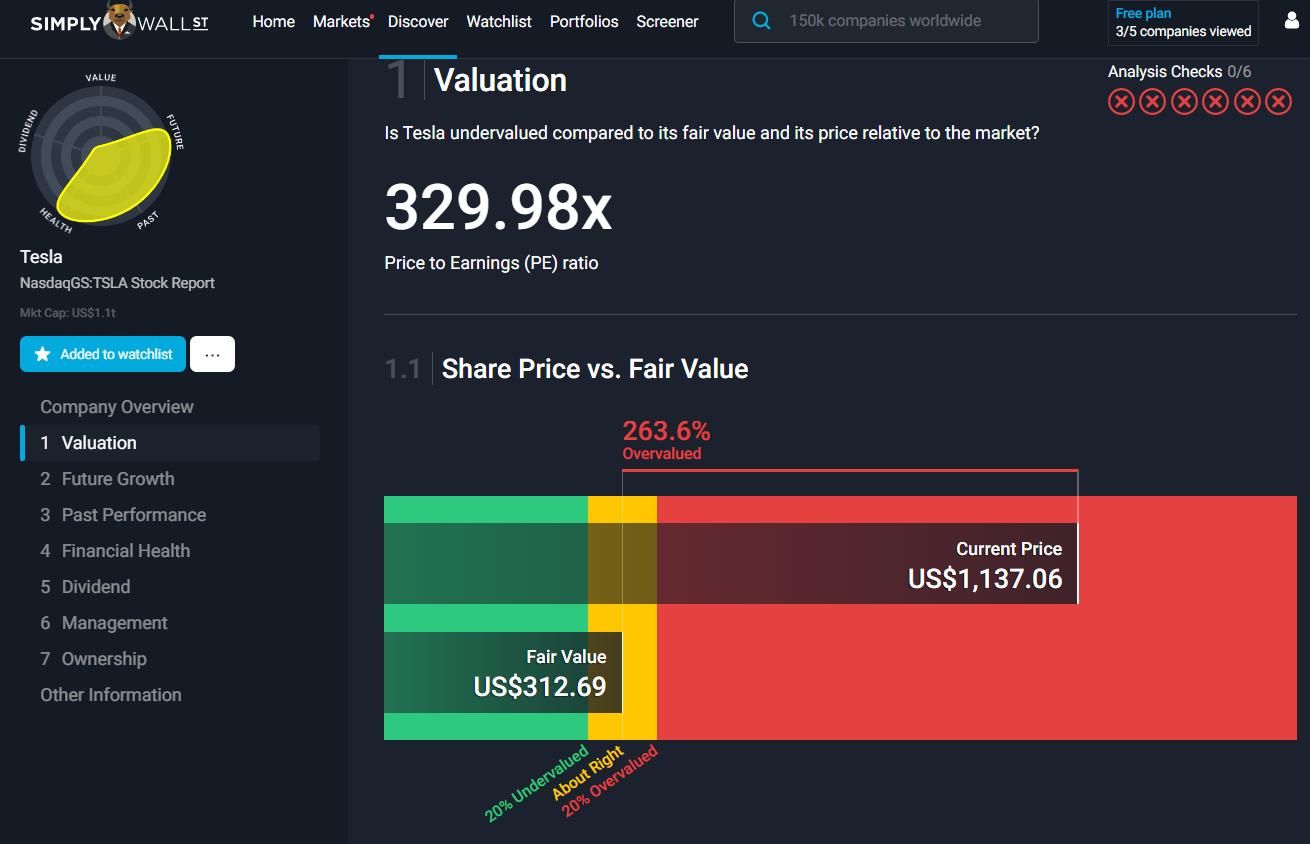Click the FUTURE label on the snowflake
Screen dimensions: 1310x844
[175, 132]
